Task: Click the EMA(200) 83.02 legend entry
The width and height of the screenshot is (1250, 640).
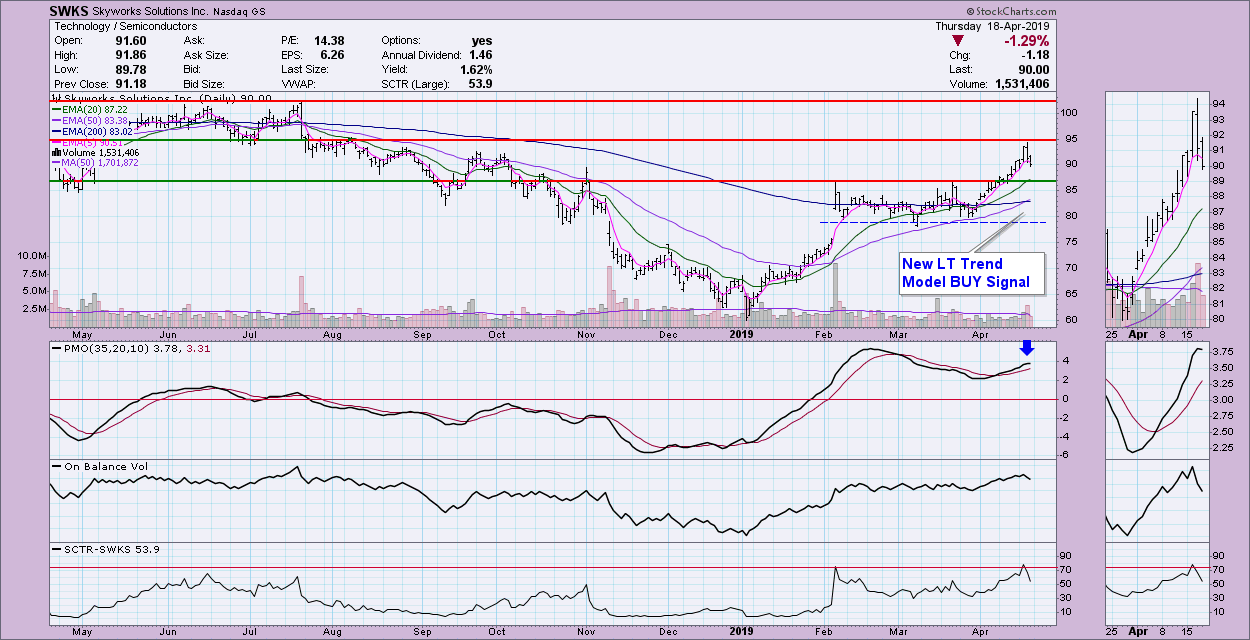Action: coord(92,132)
